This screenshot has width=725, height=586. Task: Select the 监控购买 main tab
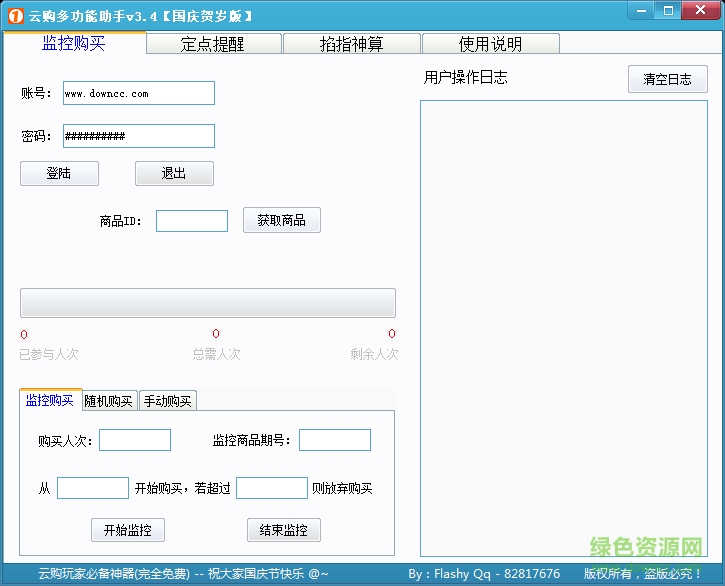pos(74,43)
